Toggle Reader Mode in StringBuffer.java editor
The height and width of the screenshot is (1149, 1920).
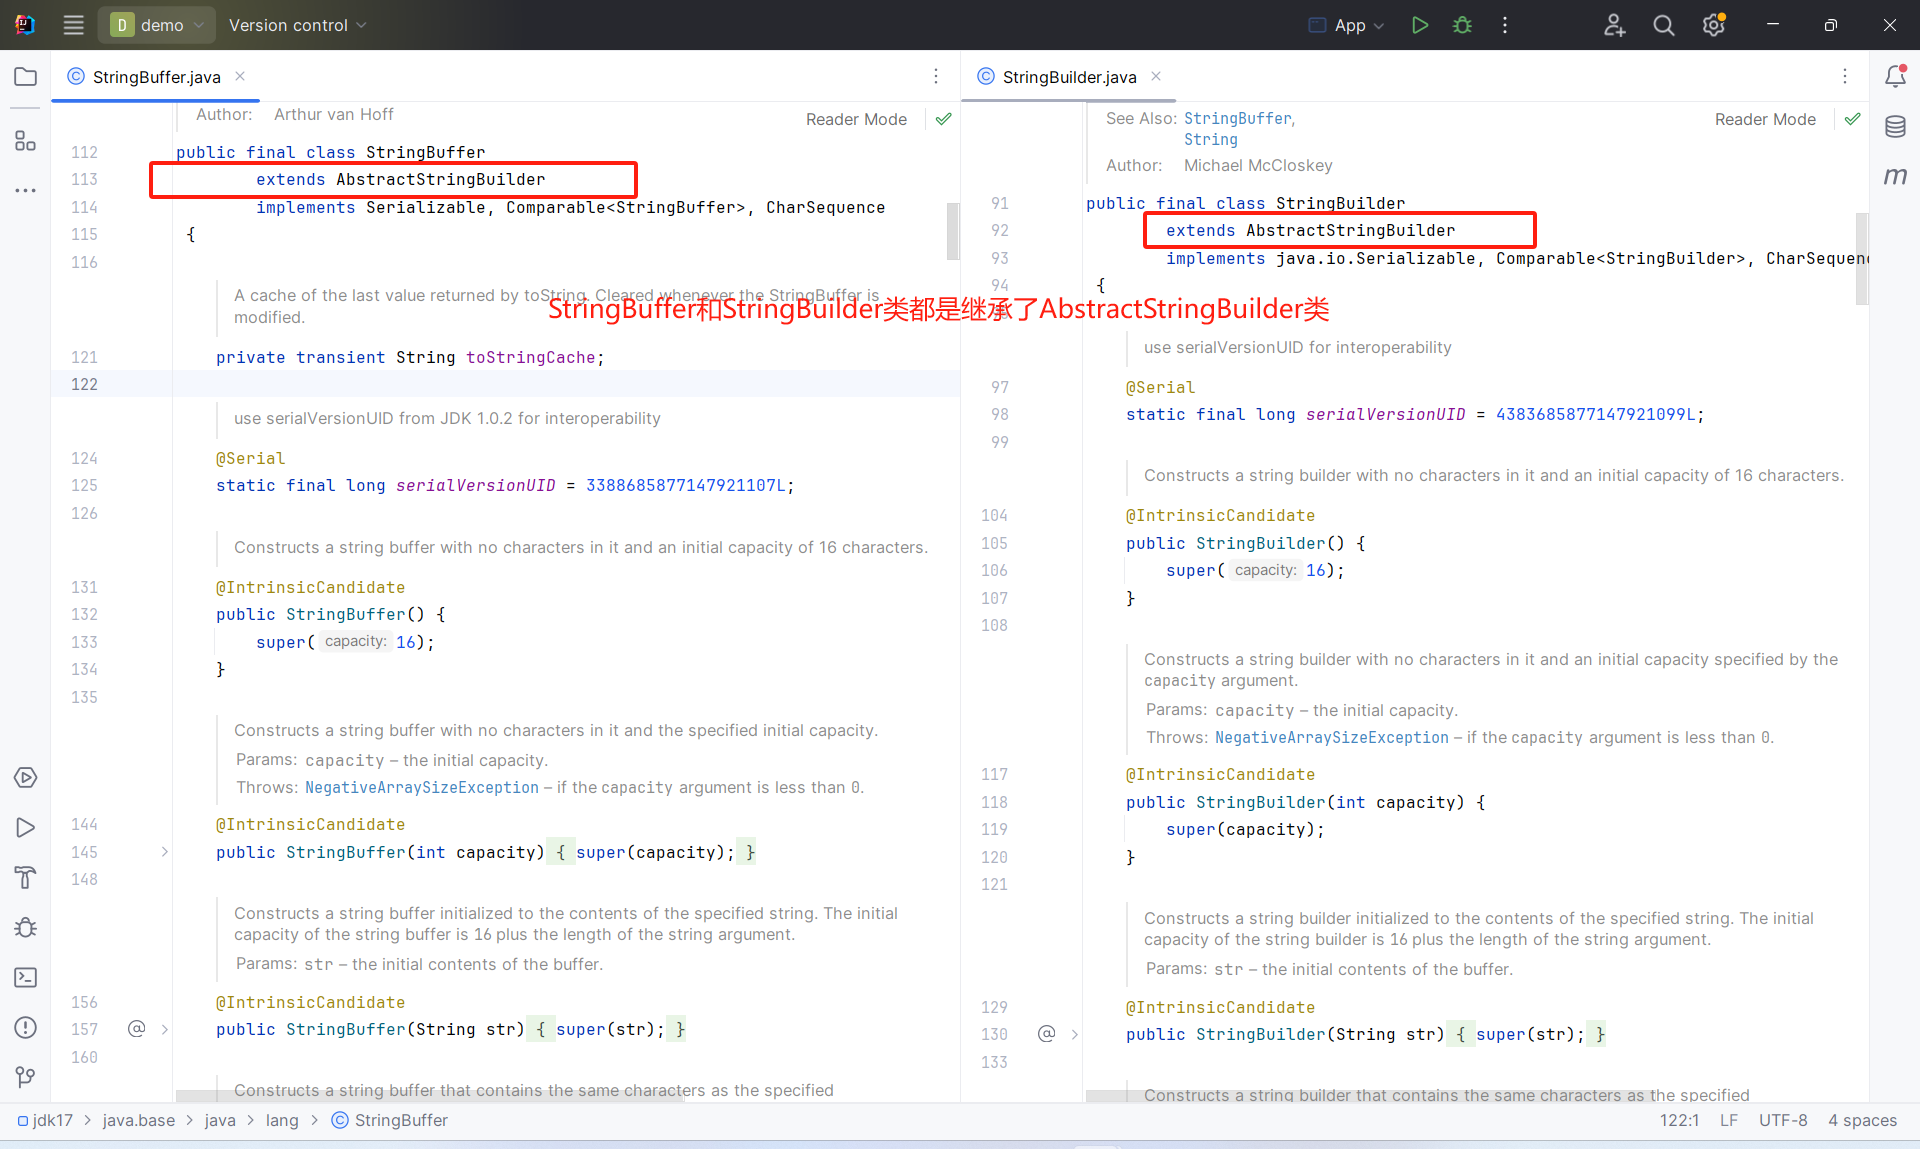pos(856,119)
